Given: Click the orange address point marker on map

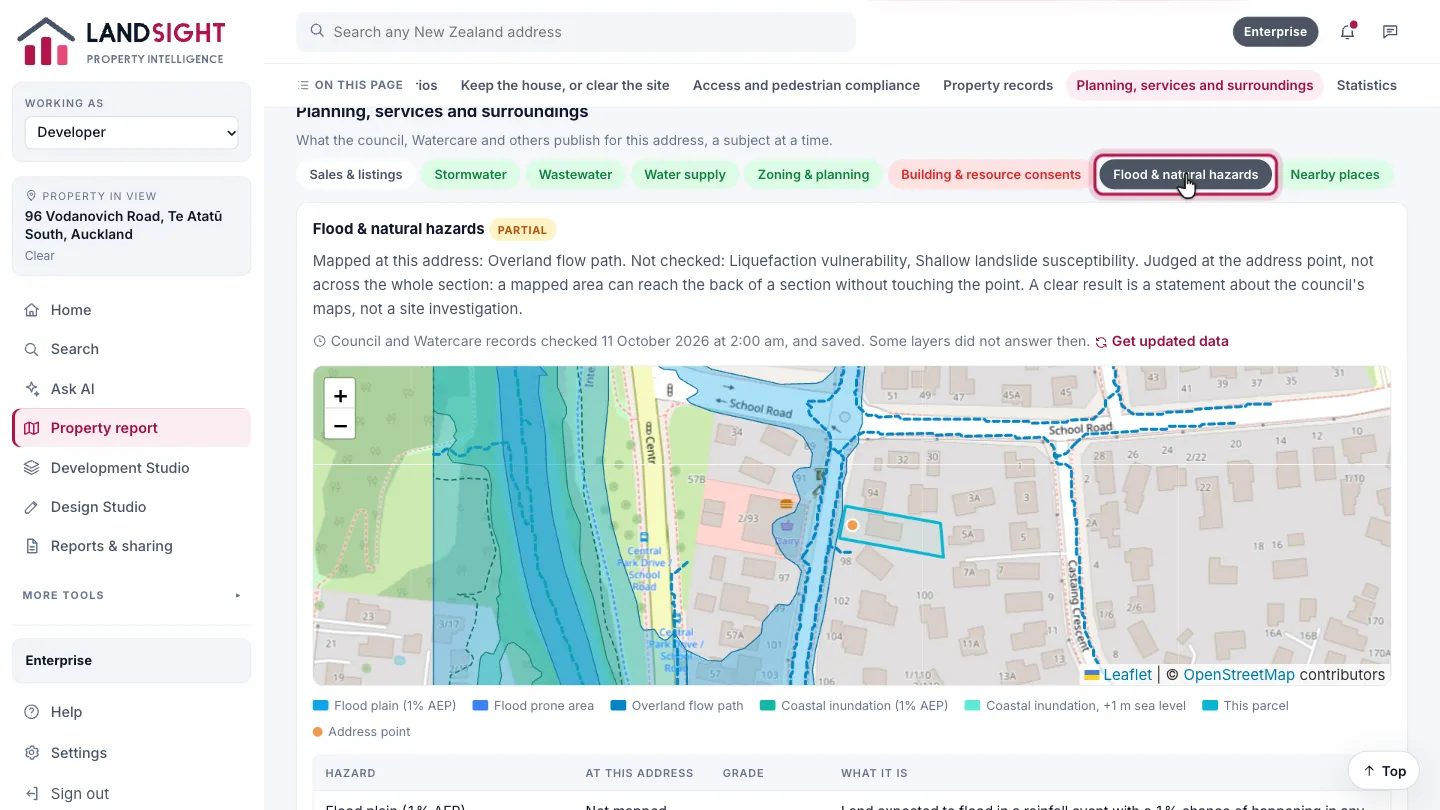Looking at the screenshot, I should tap(852, 525).
